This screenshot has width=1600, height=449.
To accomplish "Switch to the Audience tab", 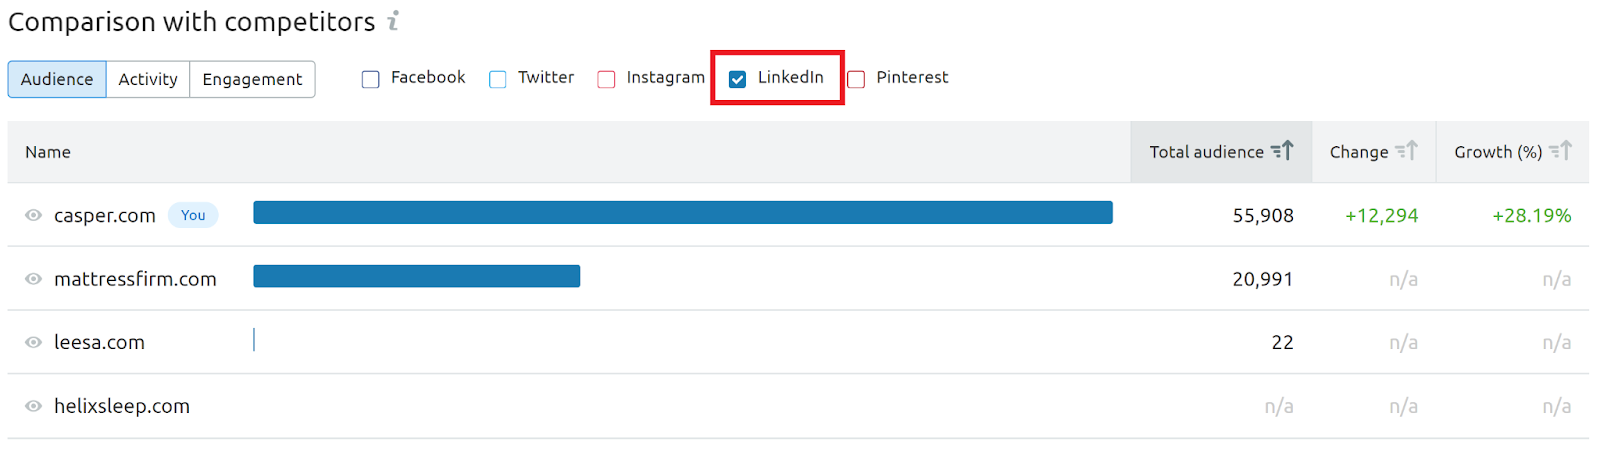I will (x=57, y=79).
